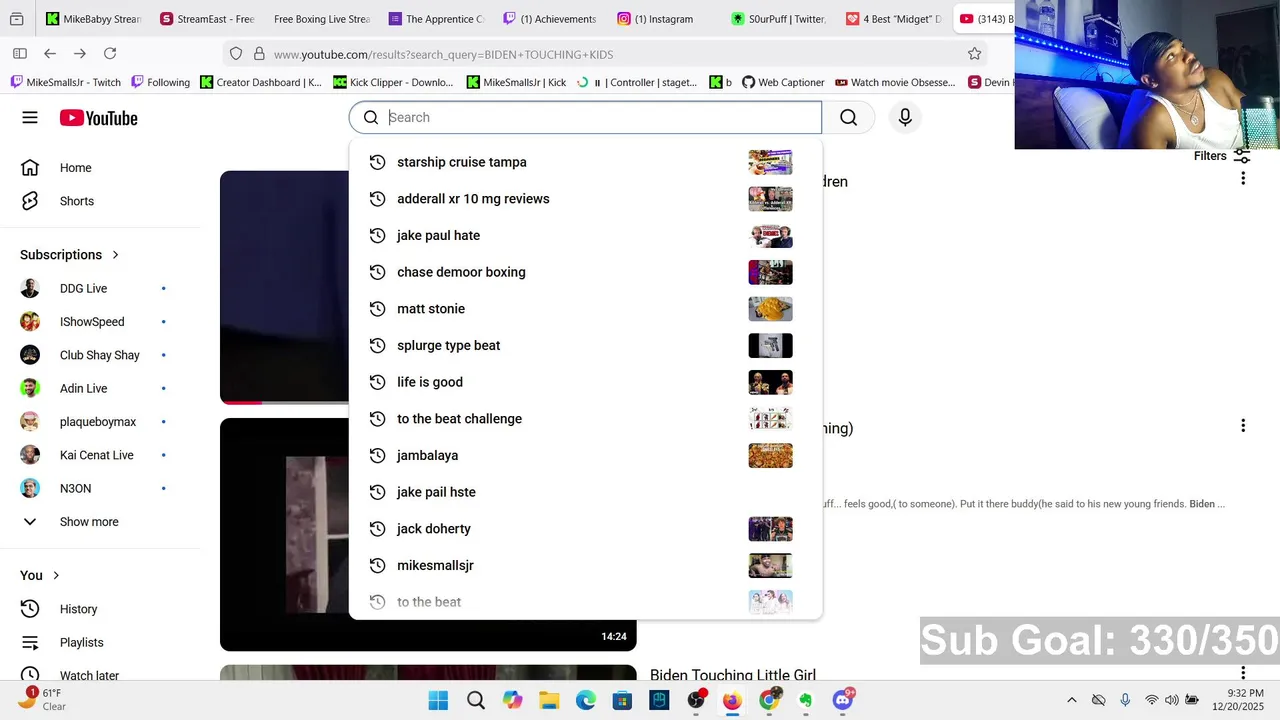Open the YouTube guide hamburger menu
This screenshot has width=1280, height=720.
click(x=30, y=118)
